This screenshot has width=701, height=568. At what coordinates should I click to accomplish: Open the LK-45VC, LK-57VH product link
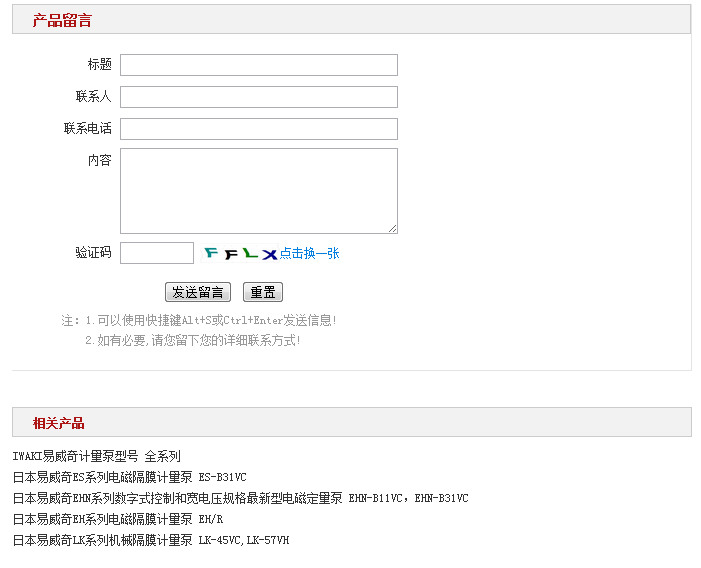coord(151,540)
